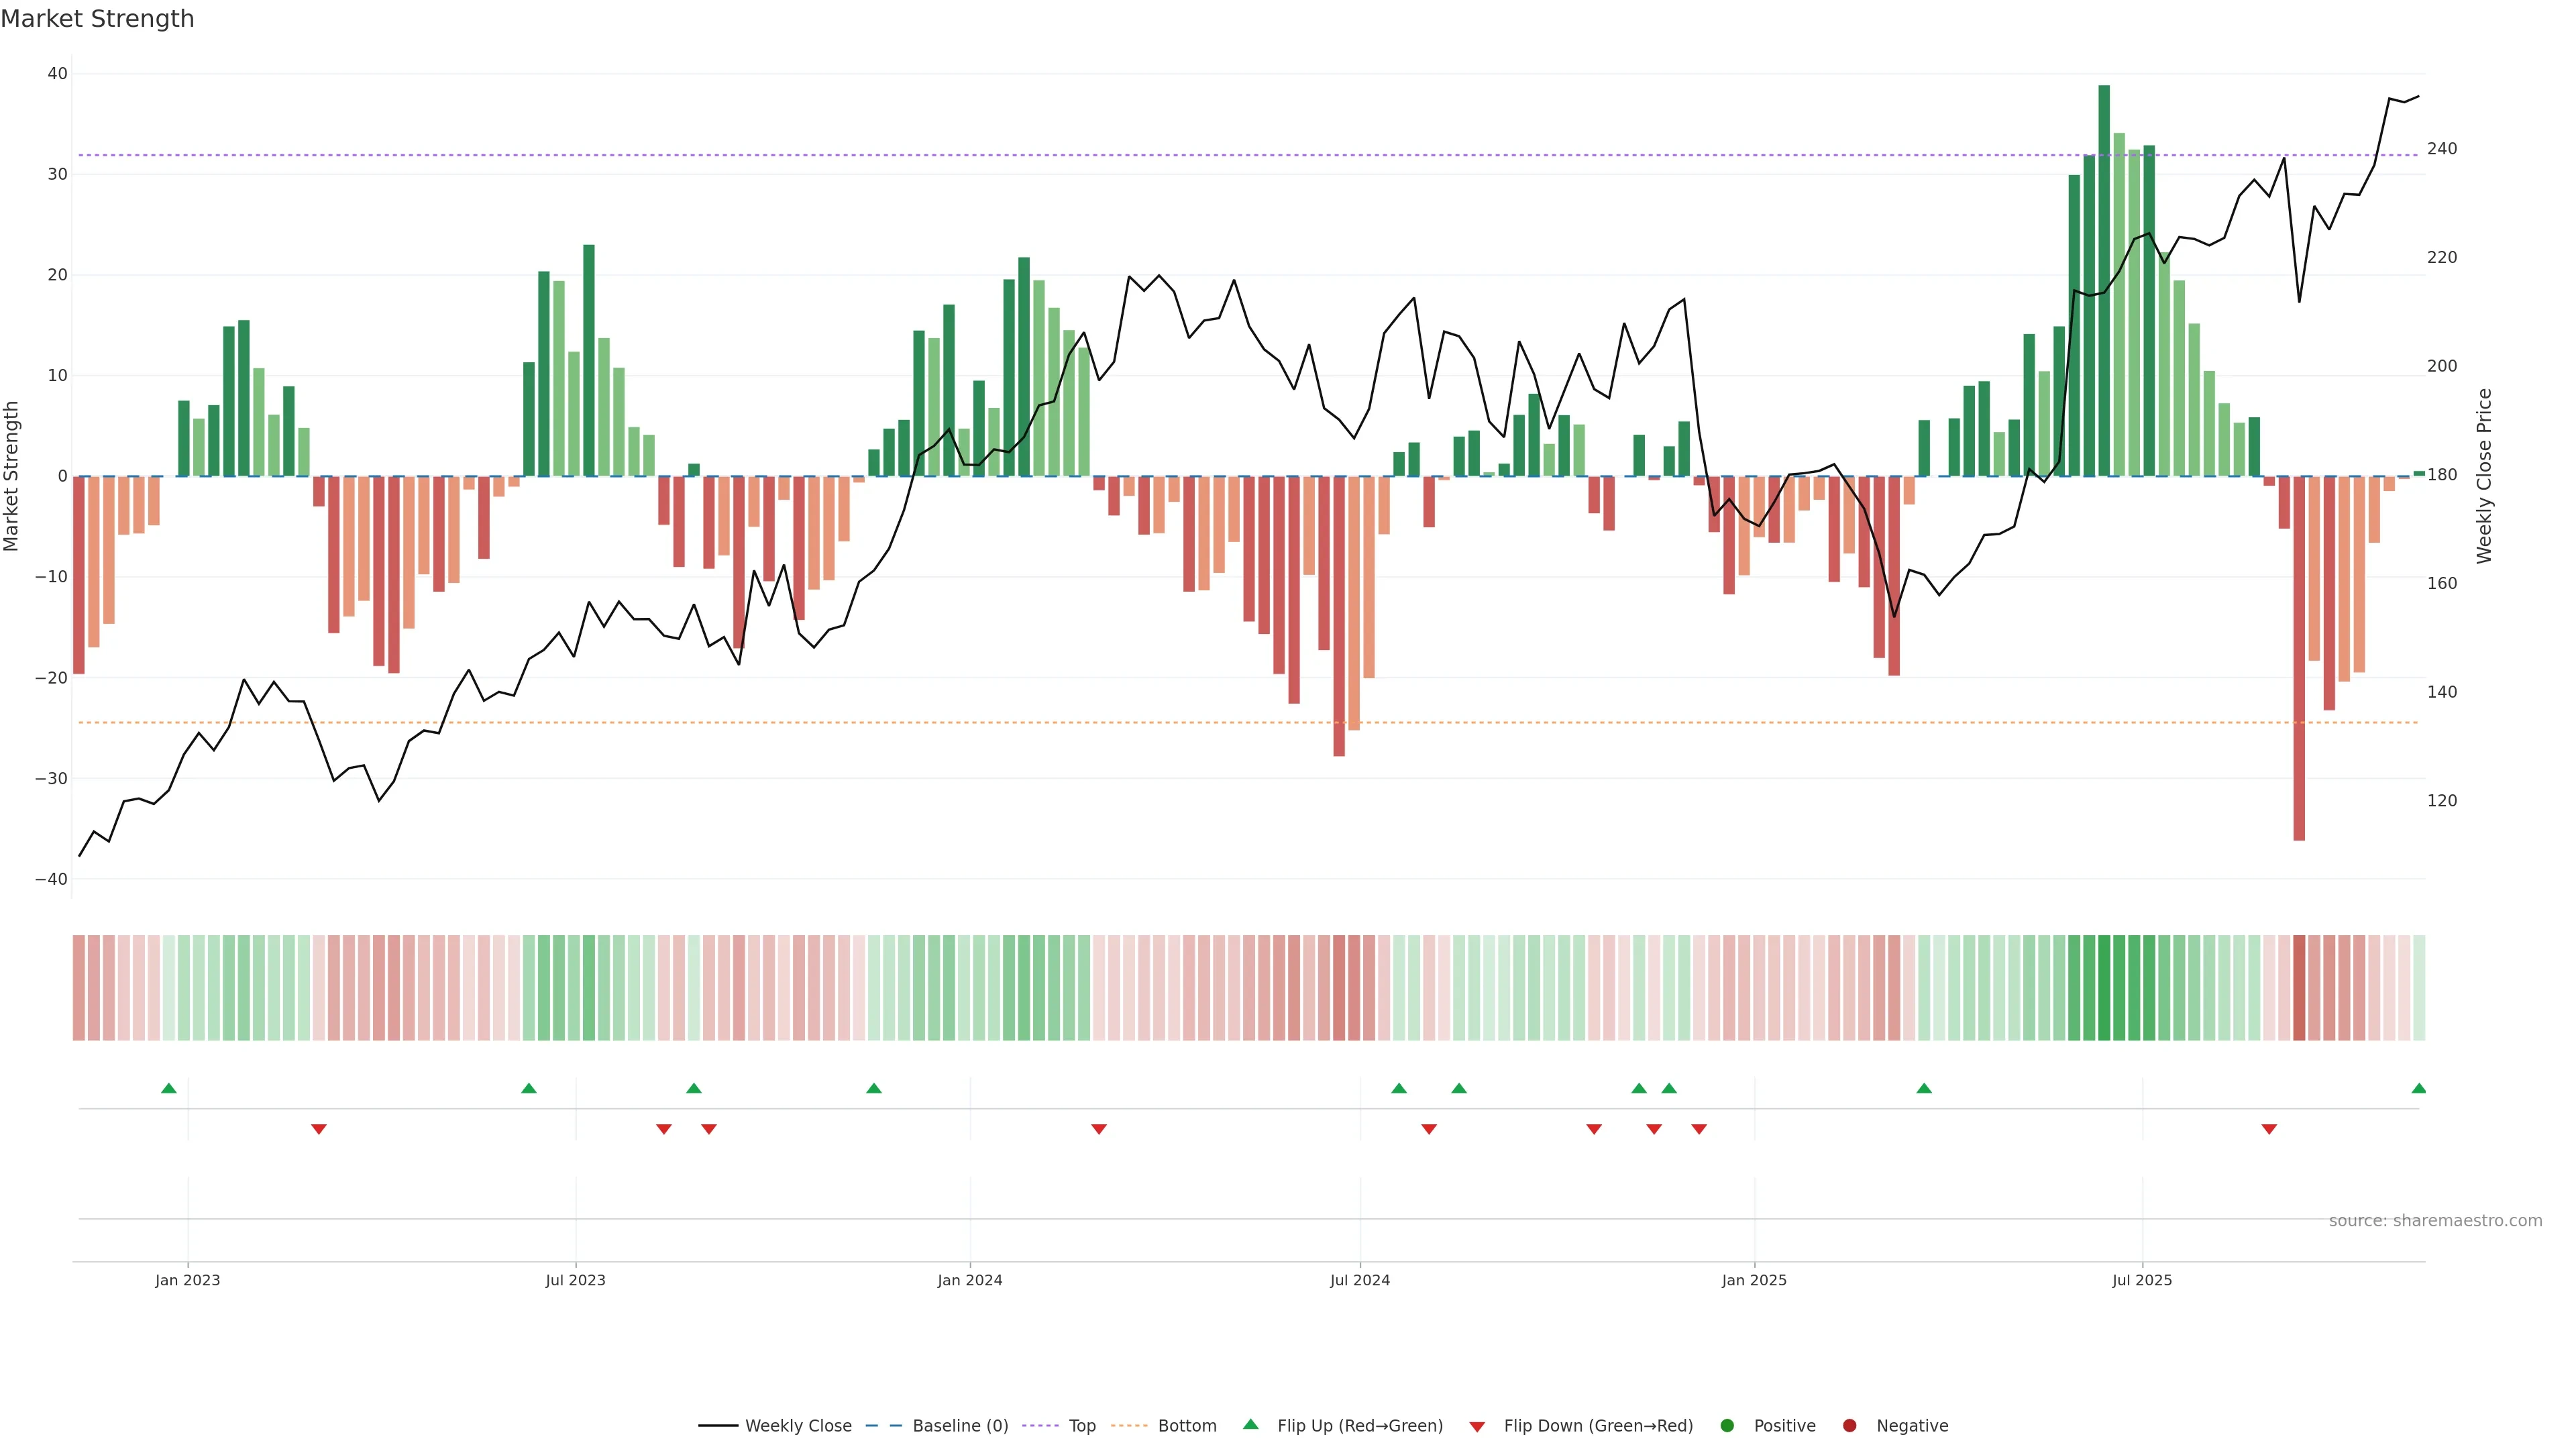This screenshot has width=2576, height=1449.
Task: Click the red Flip Down triangle legend icon
Action: [1477, 1427]
